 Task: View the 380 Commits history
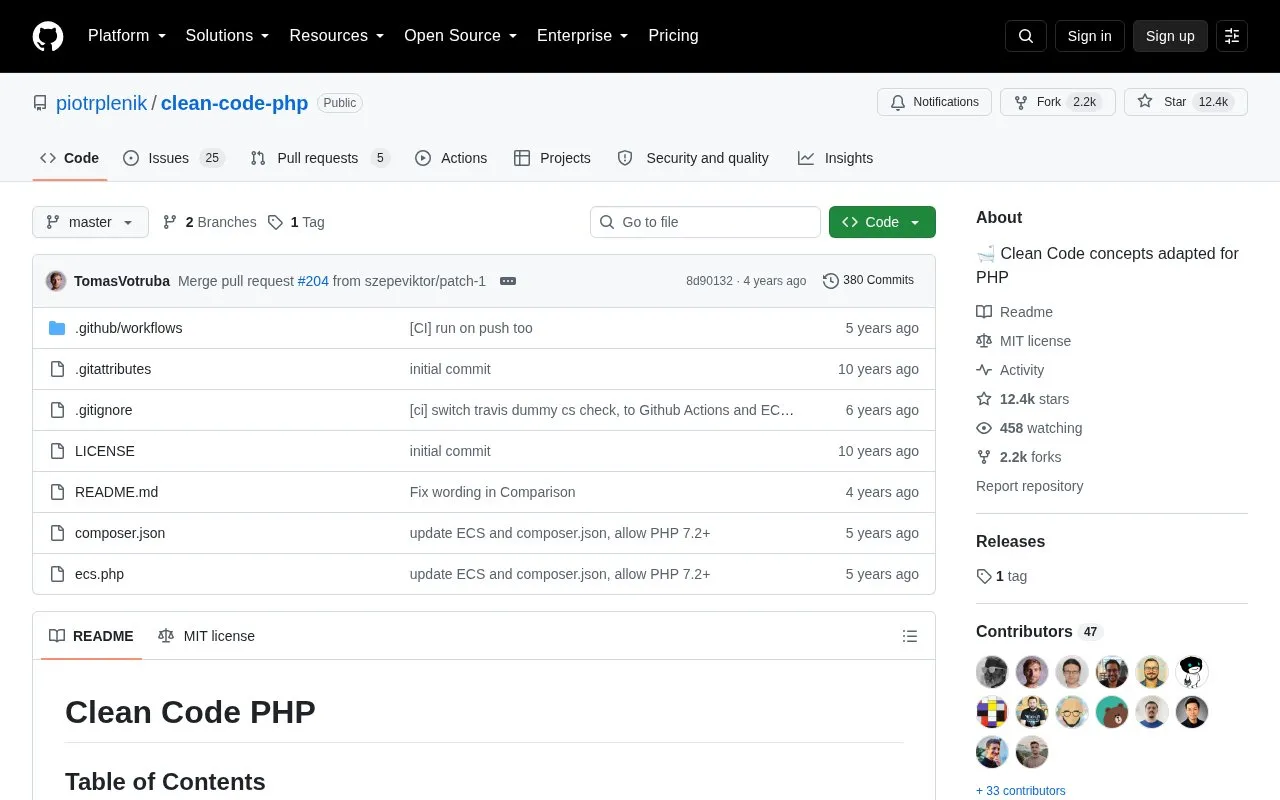point(868,281)
